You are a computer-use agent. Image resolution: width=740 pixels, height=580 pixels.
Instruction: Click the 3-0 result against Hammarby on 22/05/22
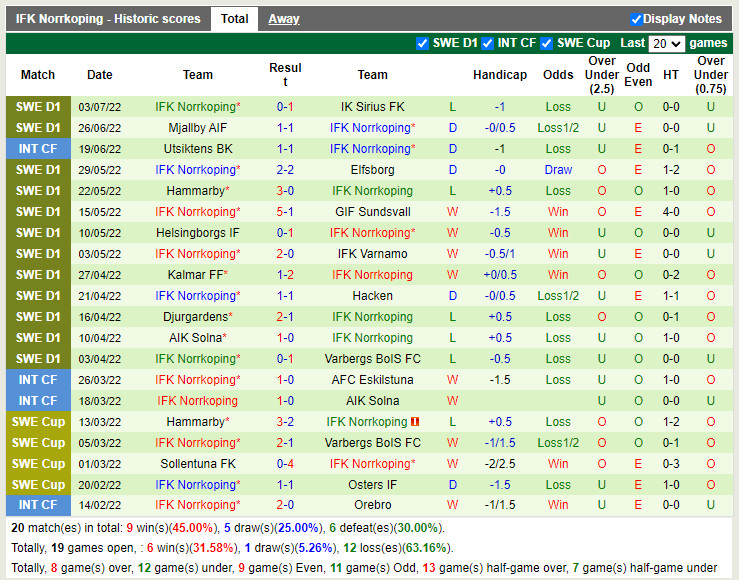coord(285,191)
